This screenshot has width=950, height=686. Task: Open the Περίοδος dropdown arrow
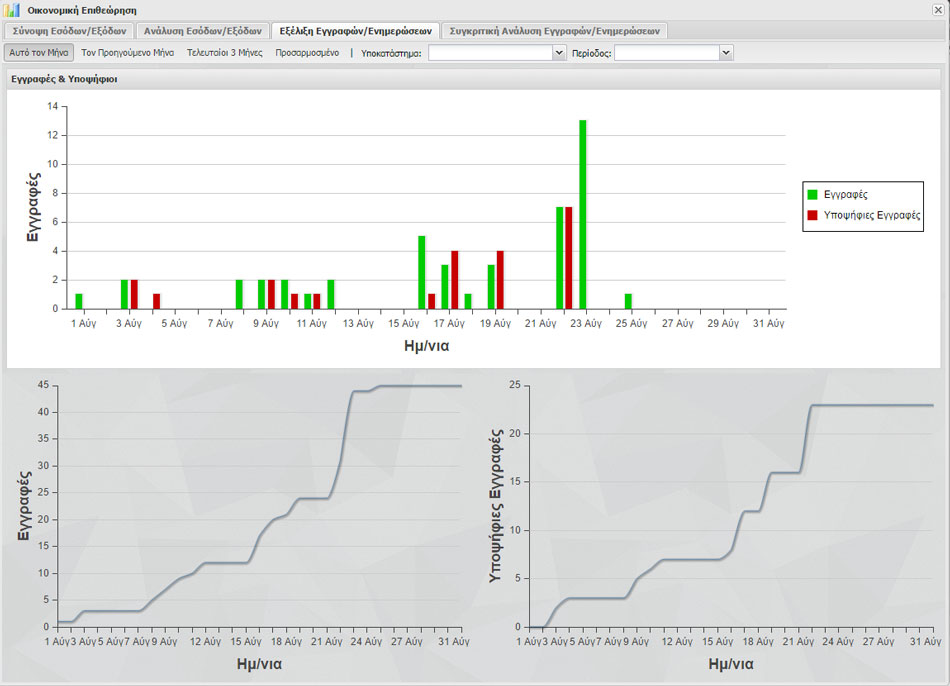(726, 52)
